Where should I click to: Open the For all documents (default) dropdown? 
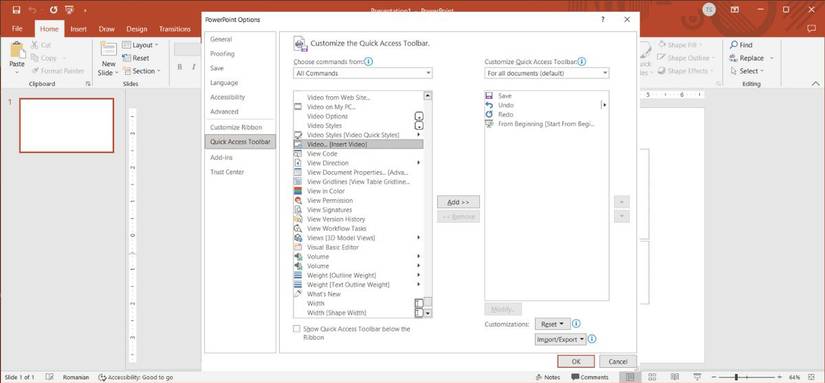(x=547, y=73)
